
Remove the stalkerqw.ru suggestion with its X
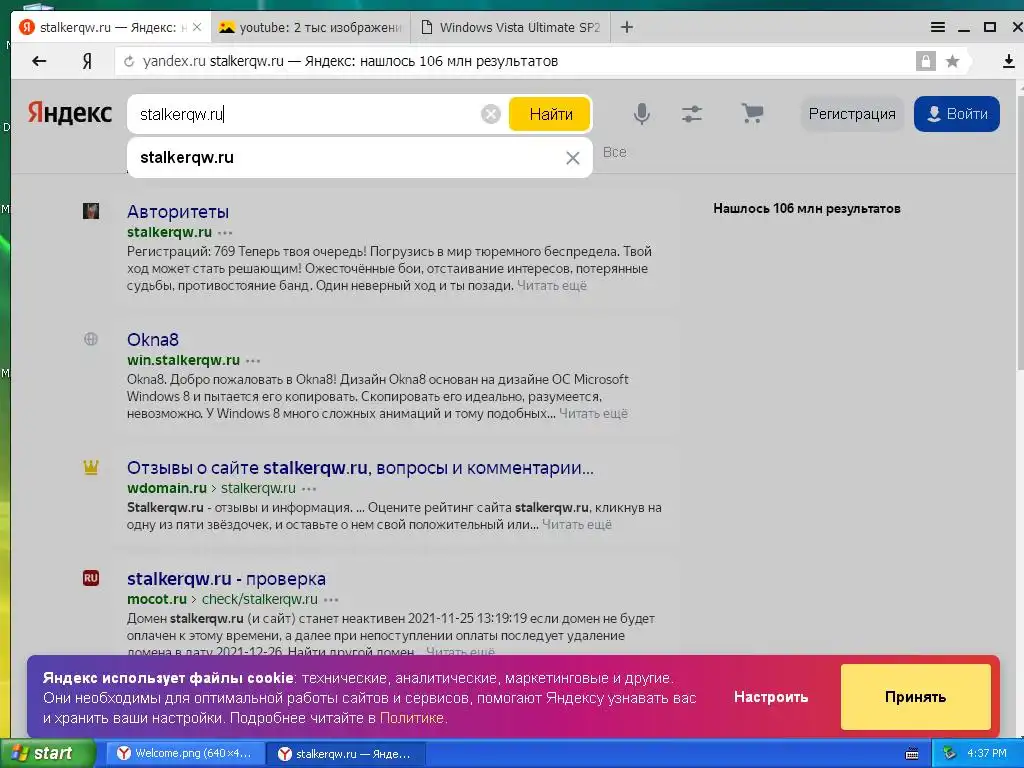click(573, 158)
